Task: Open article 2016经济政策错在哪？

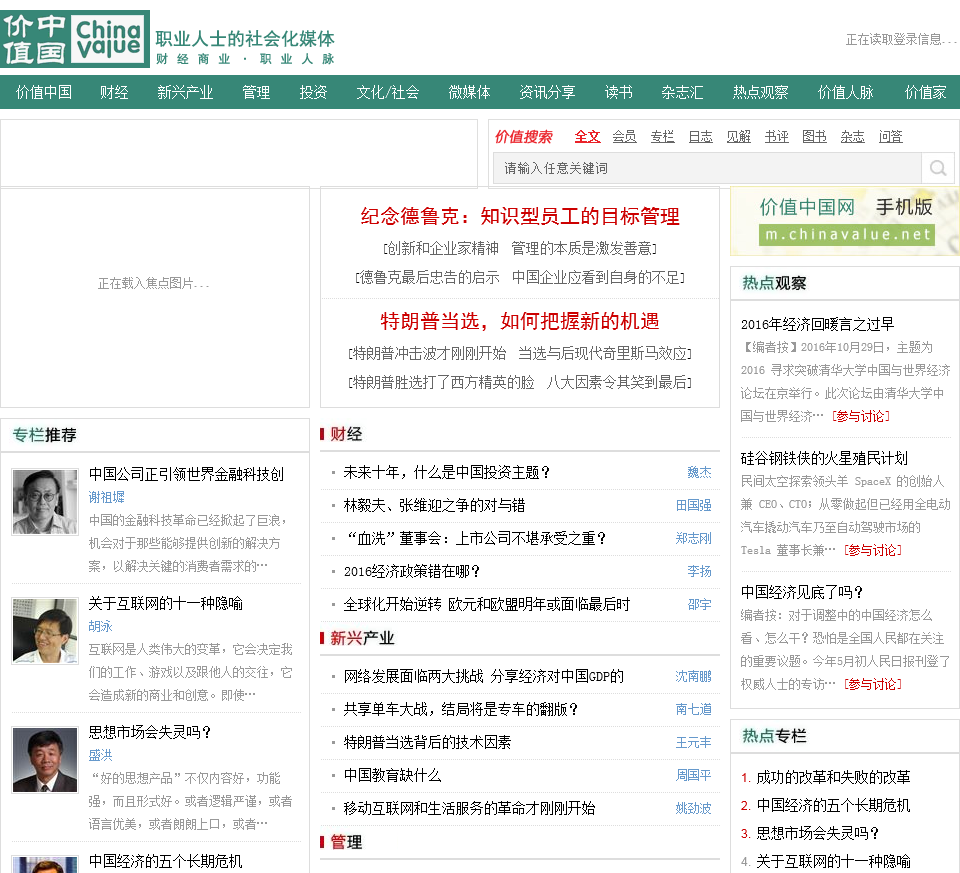Action: pos(411,571)
